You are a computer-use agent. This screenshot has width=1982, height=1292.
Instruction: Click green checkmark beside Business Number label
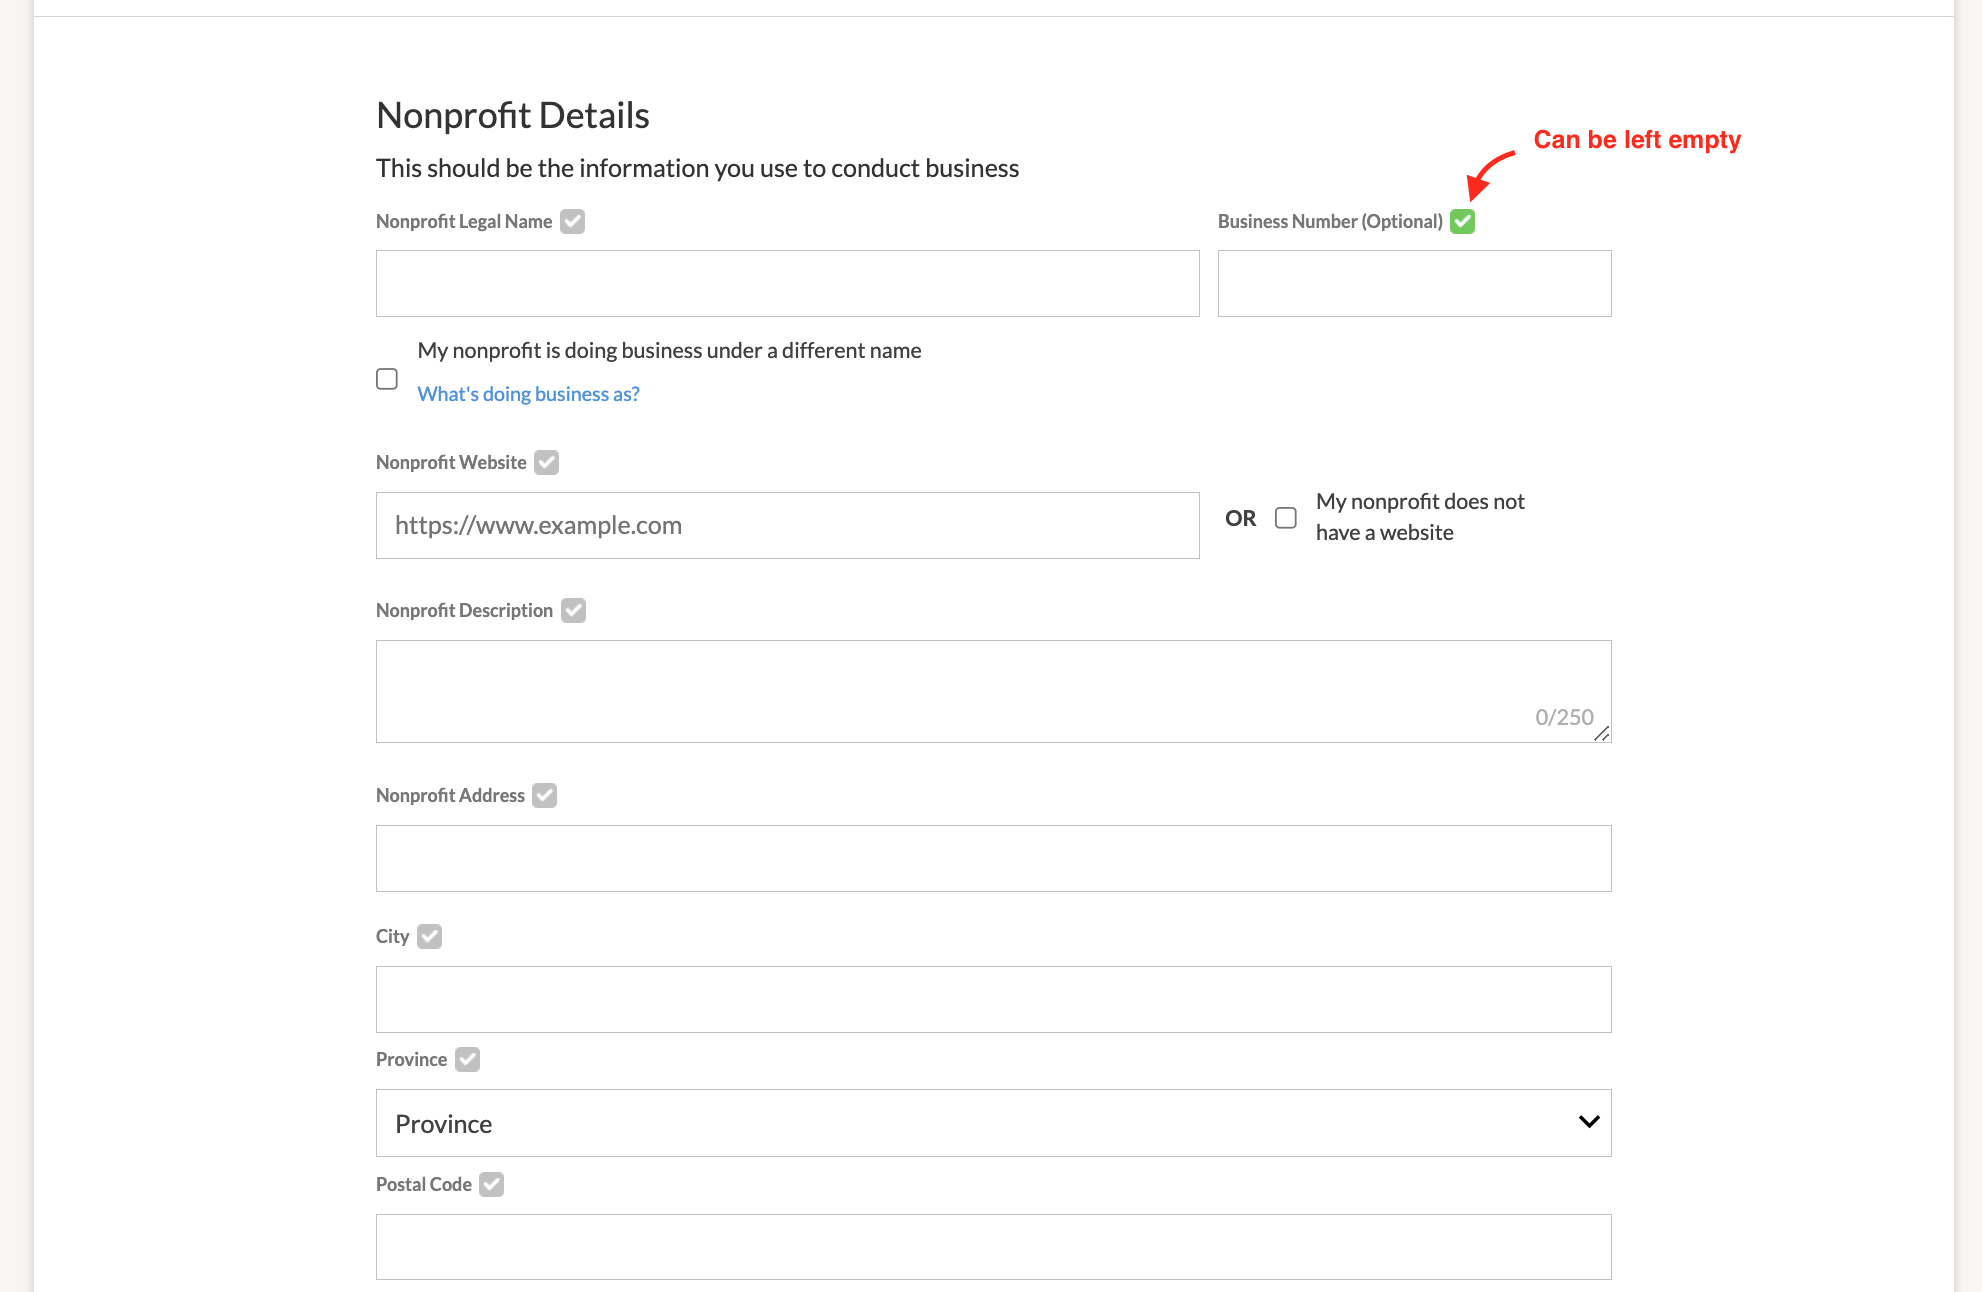coord(1462,221)
